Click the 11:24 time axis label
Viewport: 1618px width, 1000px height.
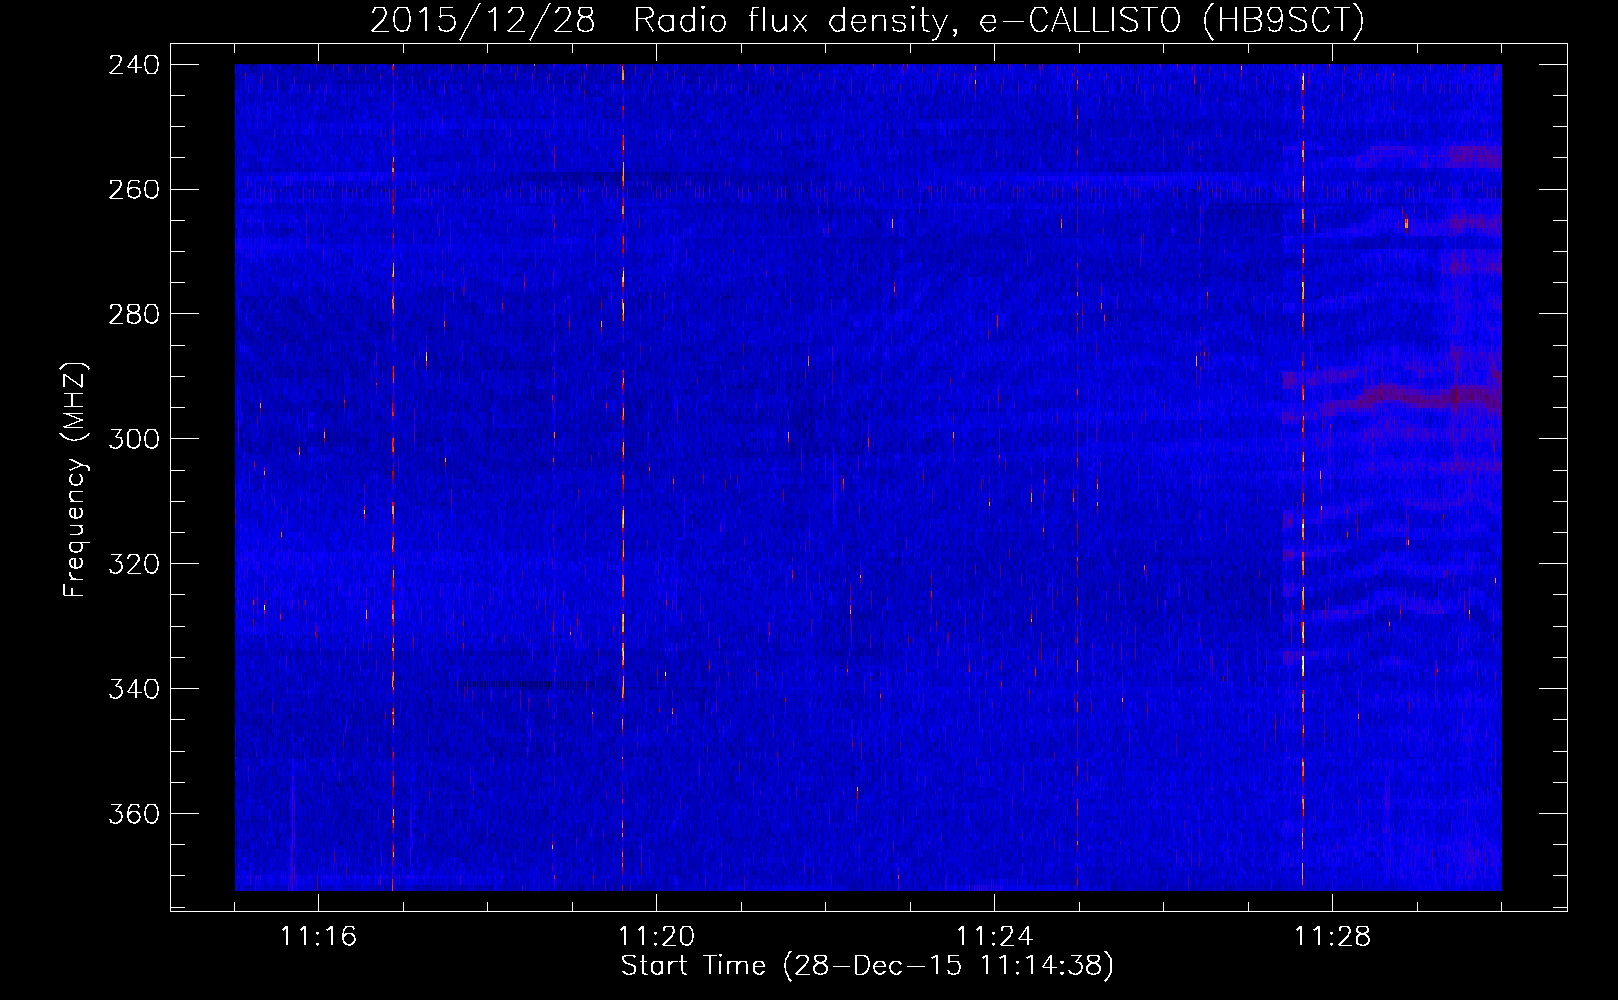point(994,937)
